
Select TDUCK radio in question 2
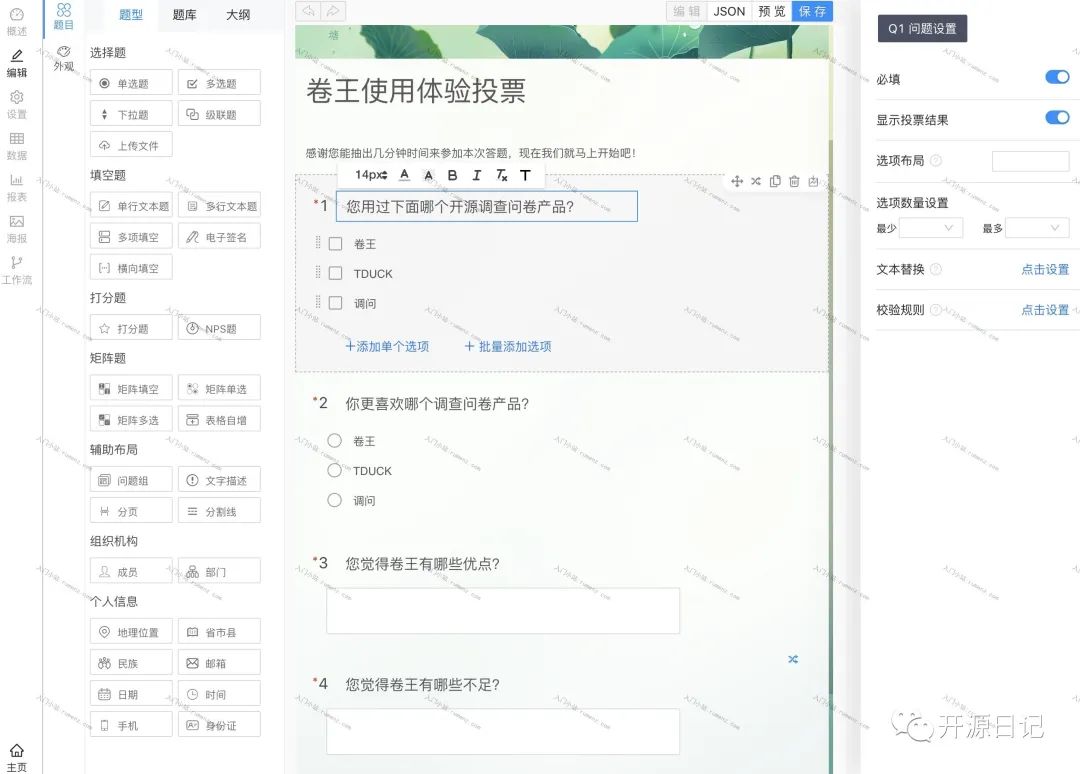(x=335, y=470)
